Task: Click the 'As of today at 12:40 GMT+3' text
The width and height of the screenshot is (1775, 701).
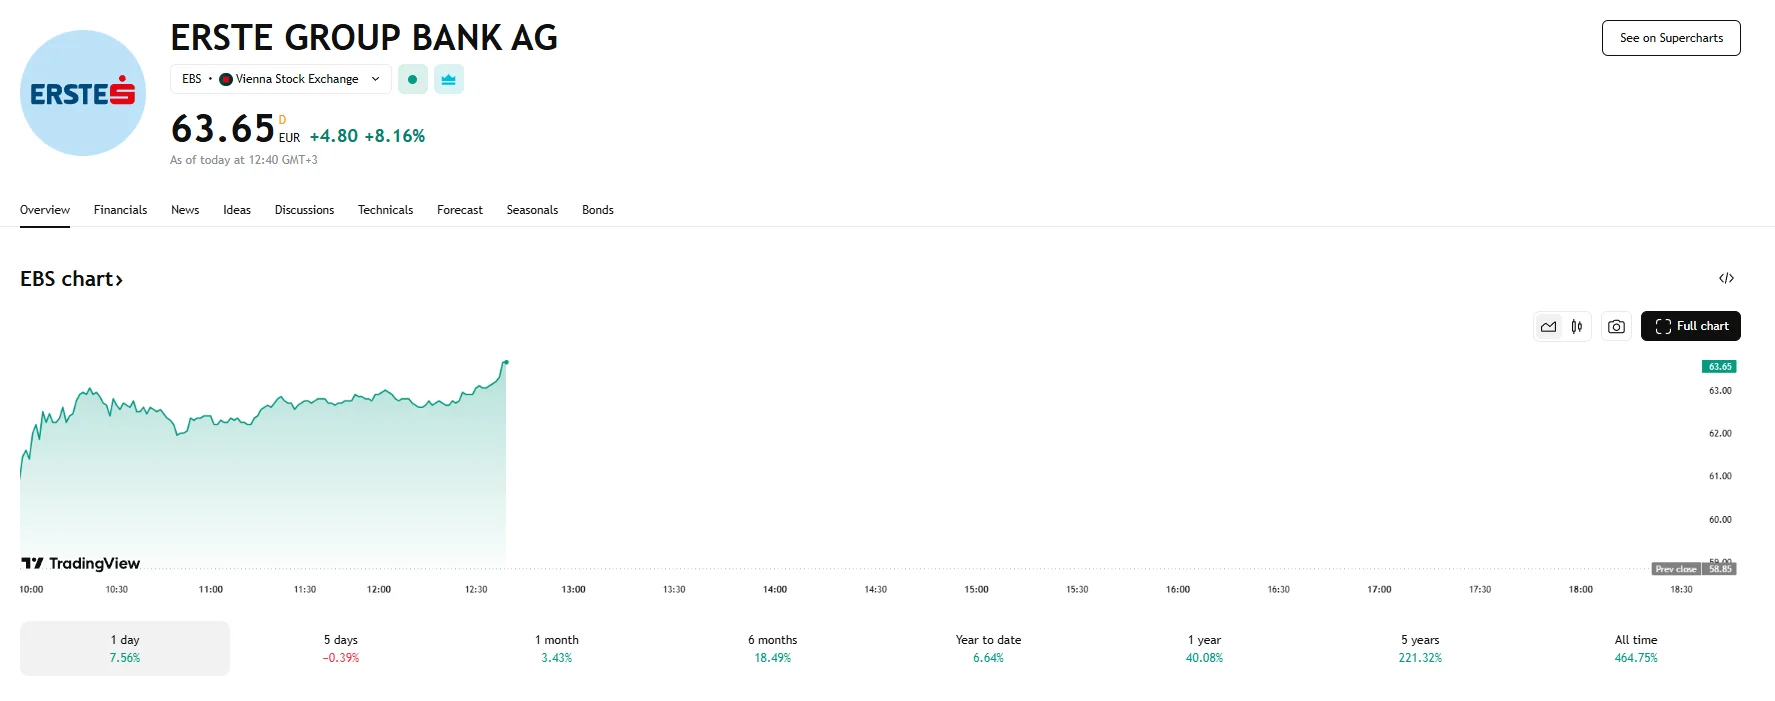Action: [244, 160]
